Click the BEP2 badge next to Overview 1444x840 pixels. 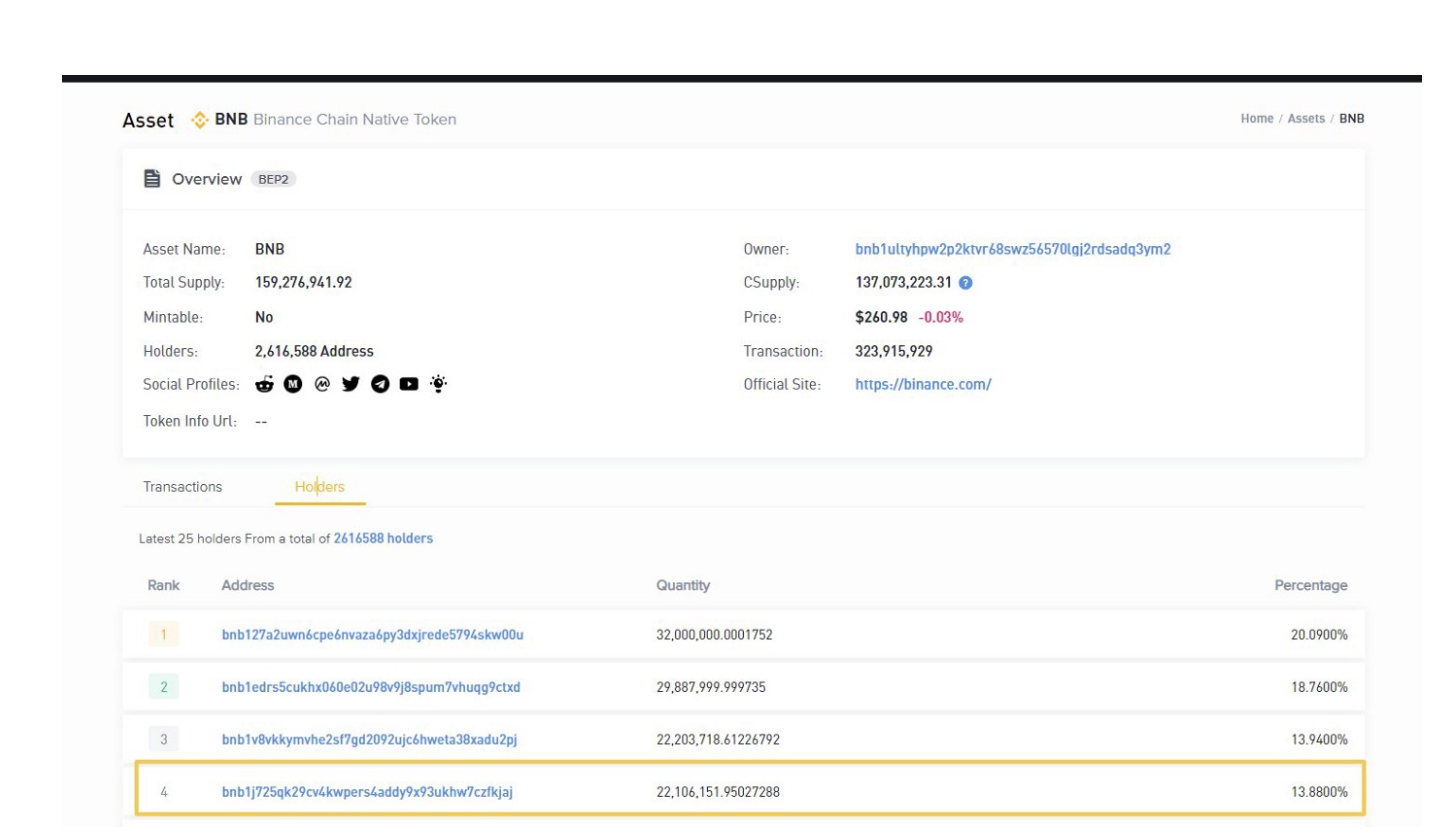click(x=274, y=179)
